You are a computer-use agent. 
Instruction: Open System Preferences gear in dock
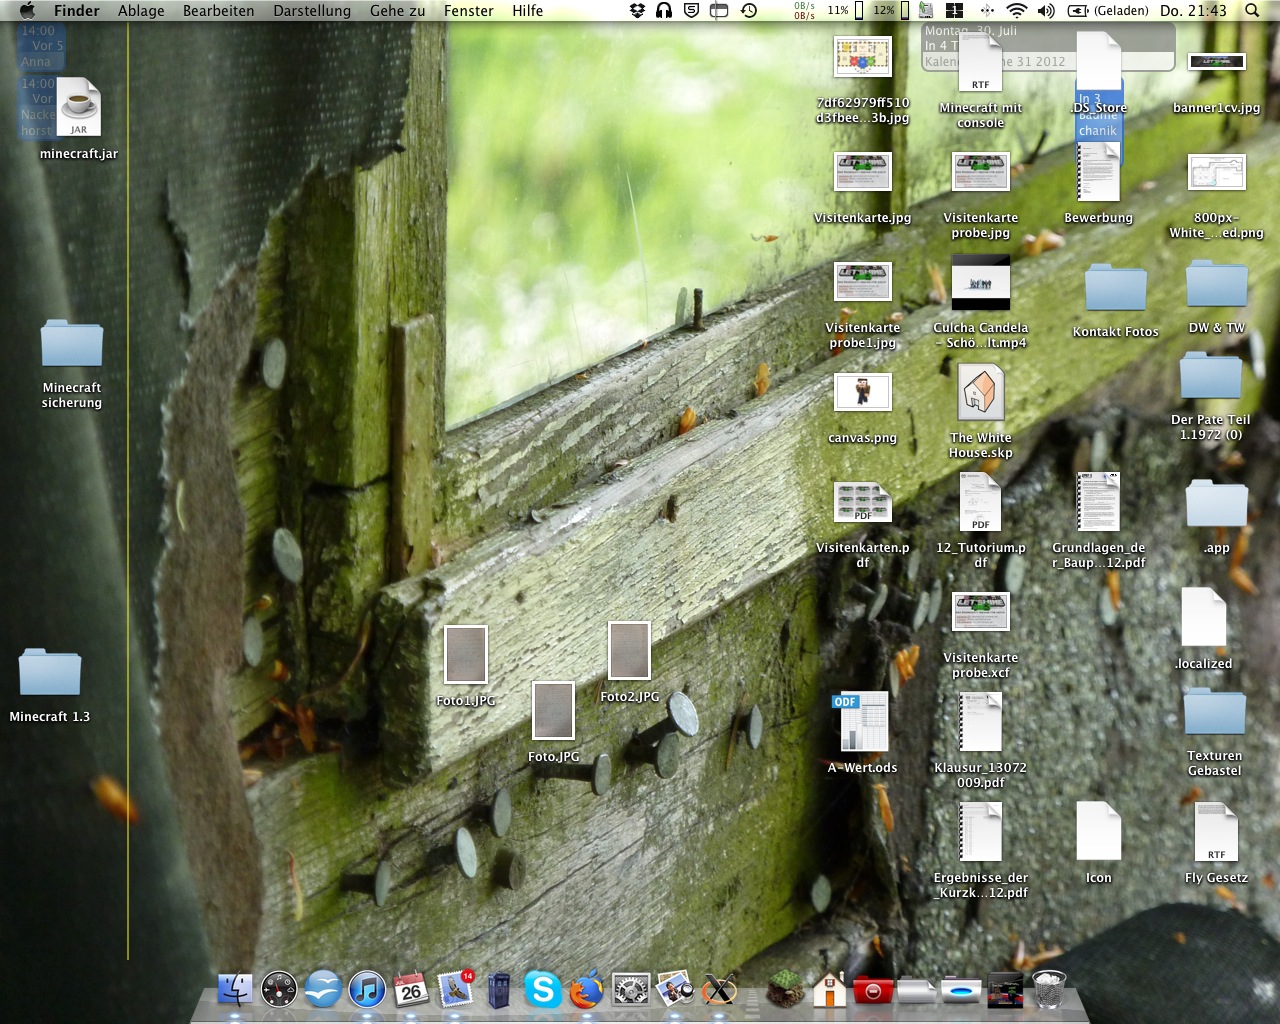pyautogui.click(x=631, y=990)
